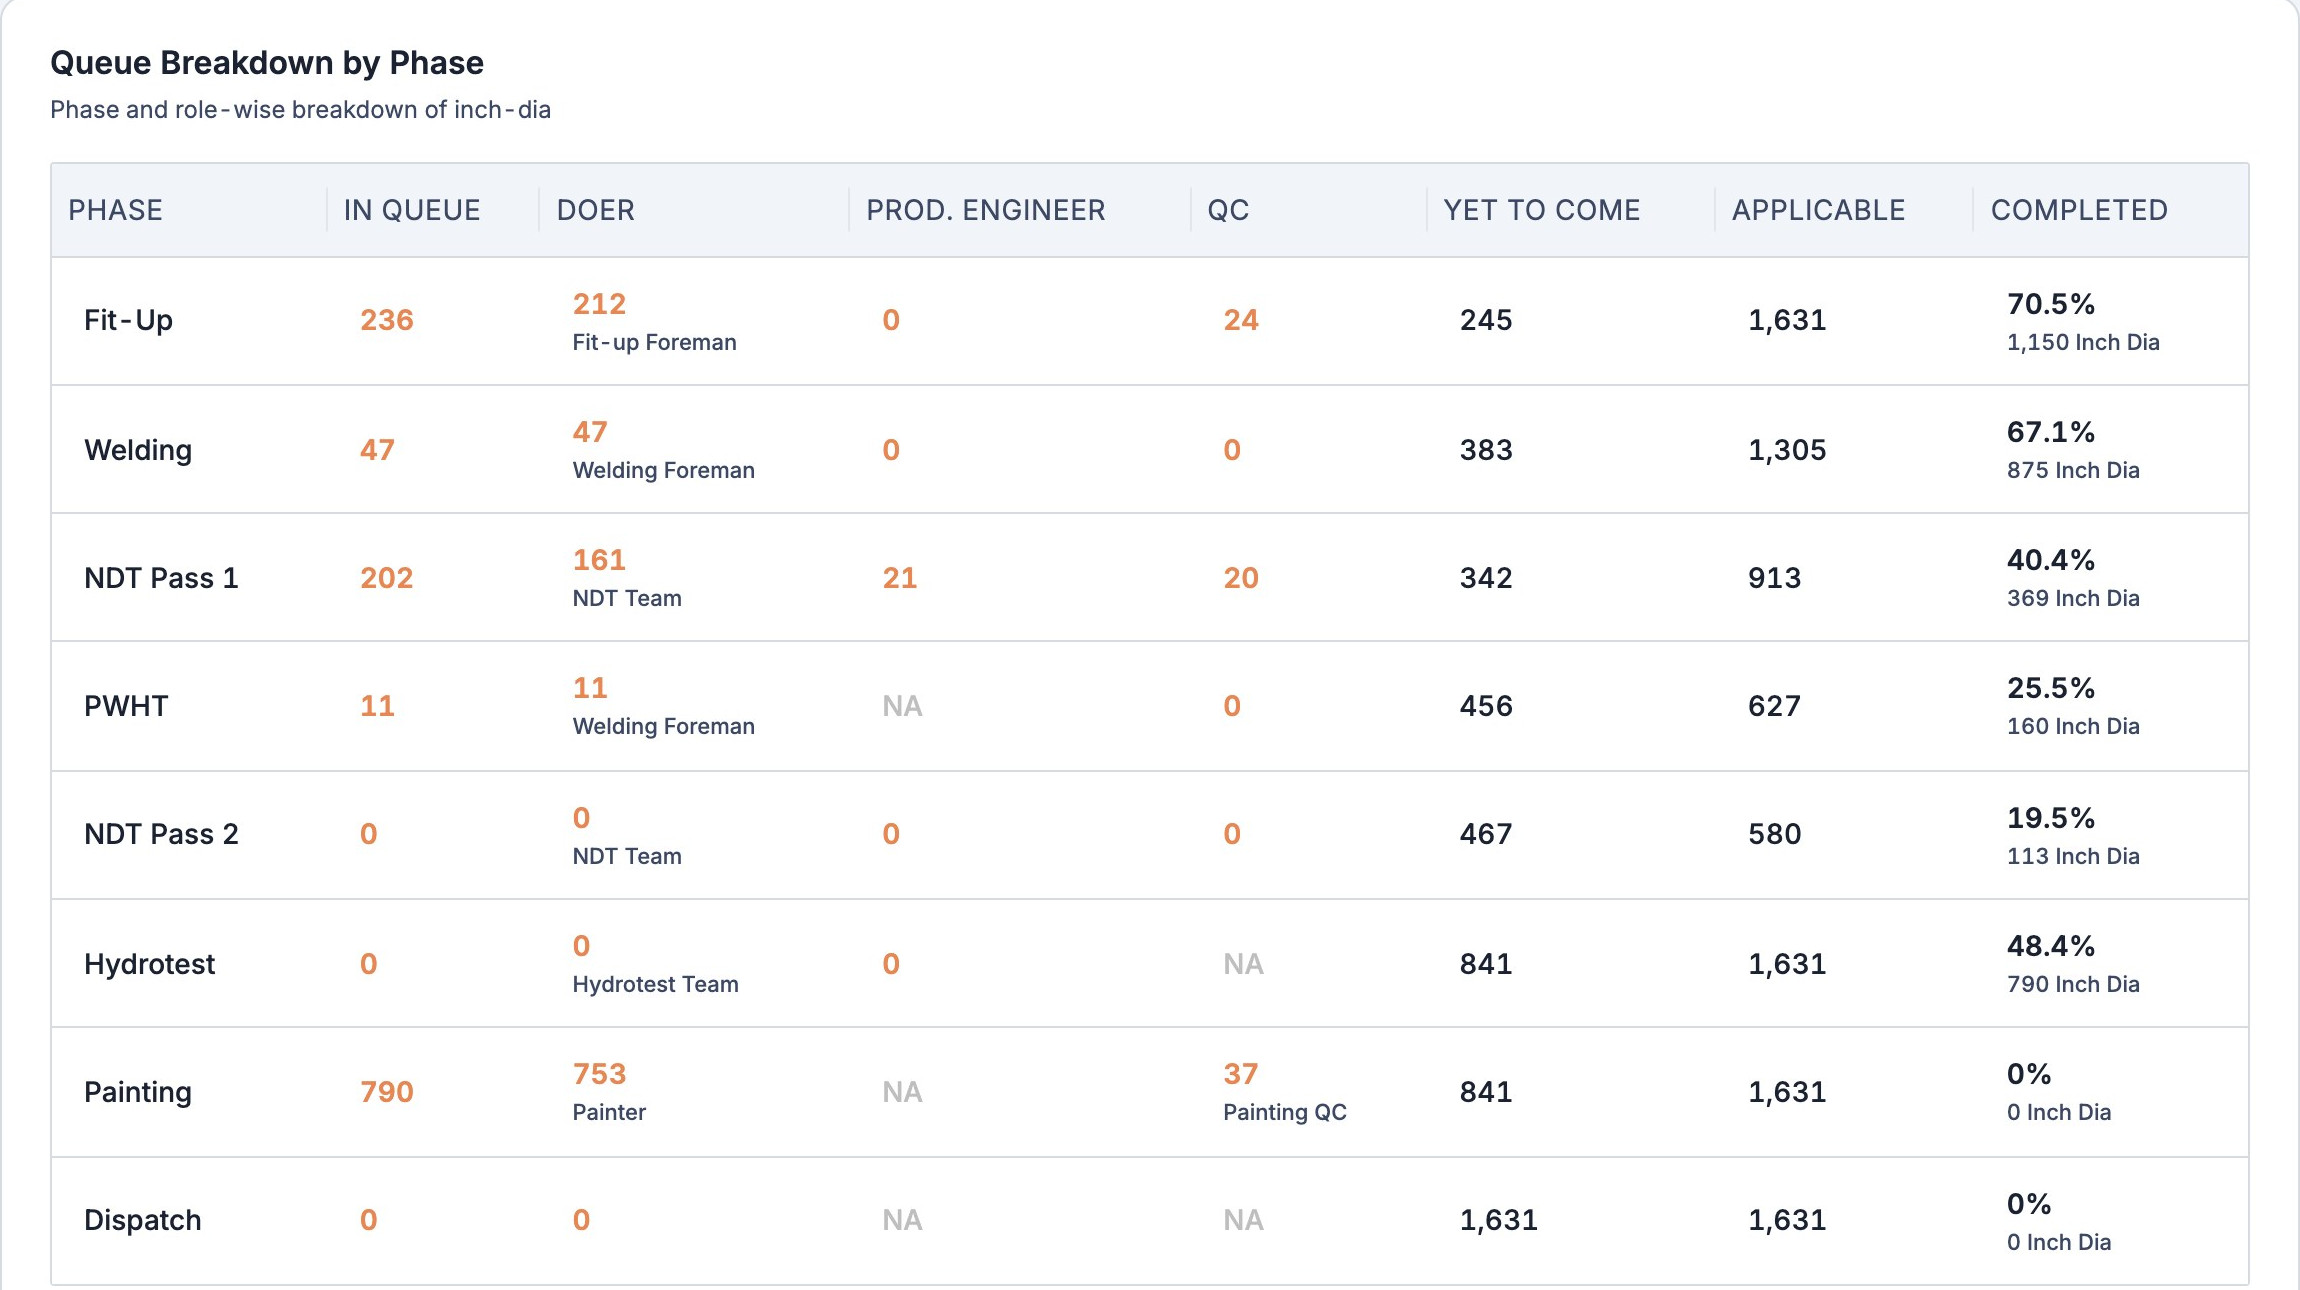Click the Fit-up Foreman doer label
2300x1290 pixels.
(x=654, y=342)
